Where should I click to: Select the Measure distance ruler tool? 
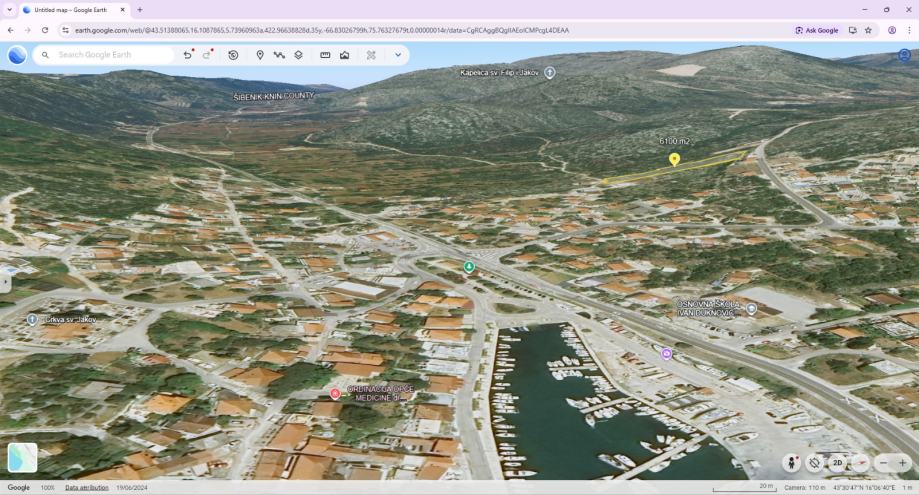click(325, 54)
